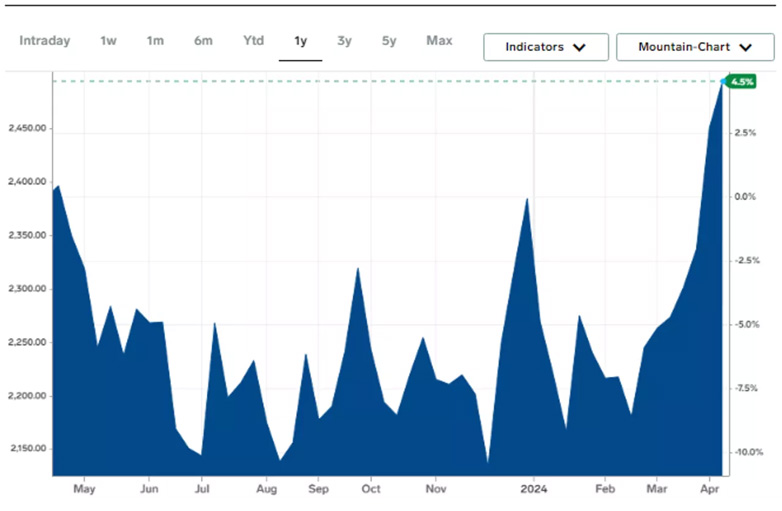This screenshot has height=511, width=782.
Task: Select the 1m time range tab
Action: click(x=155, y=41)
